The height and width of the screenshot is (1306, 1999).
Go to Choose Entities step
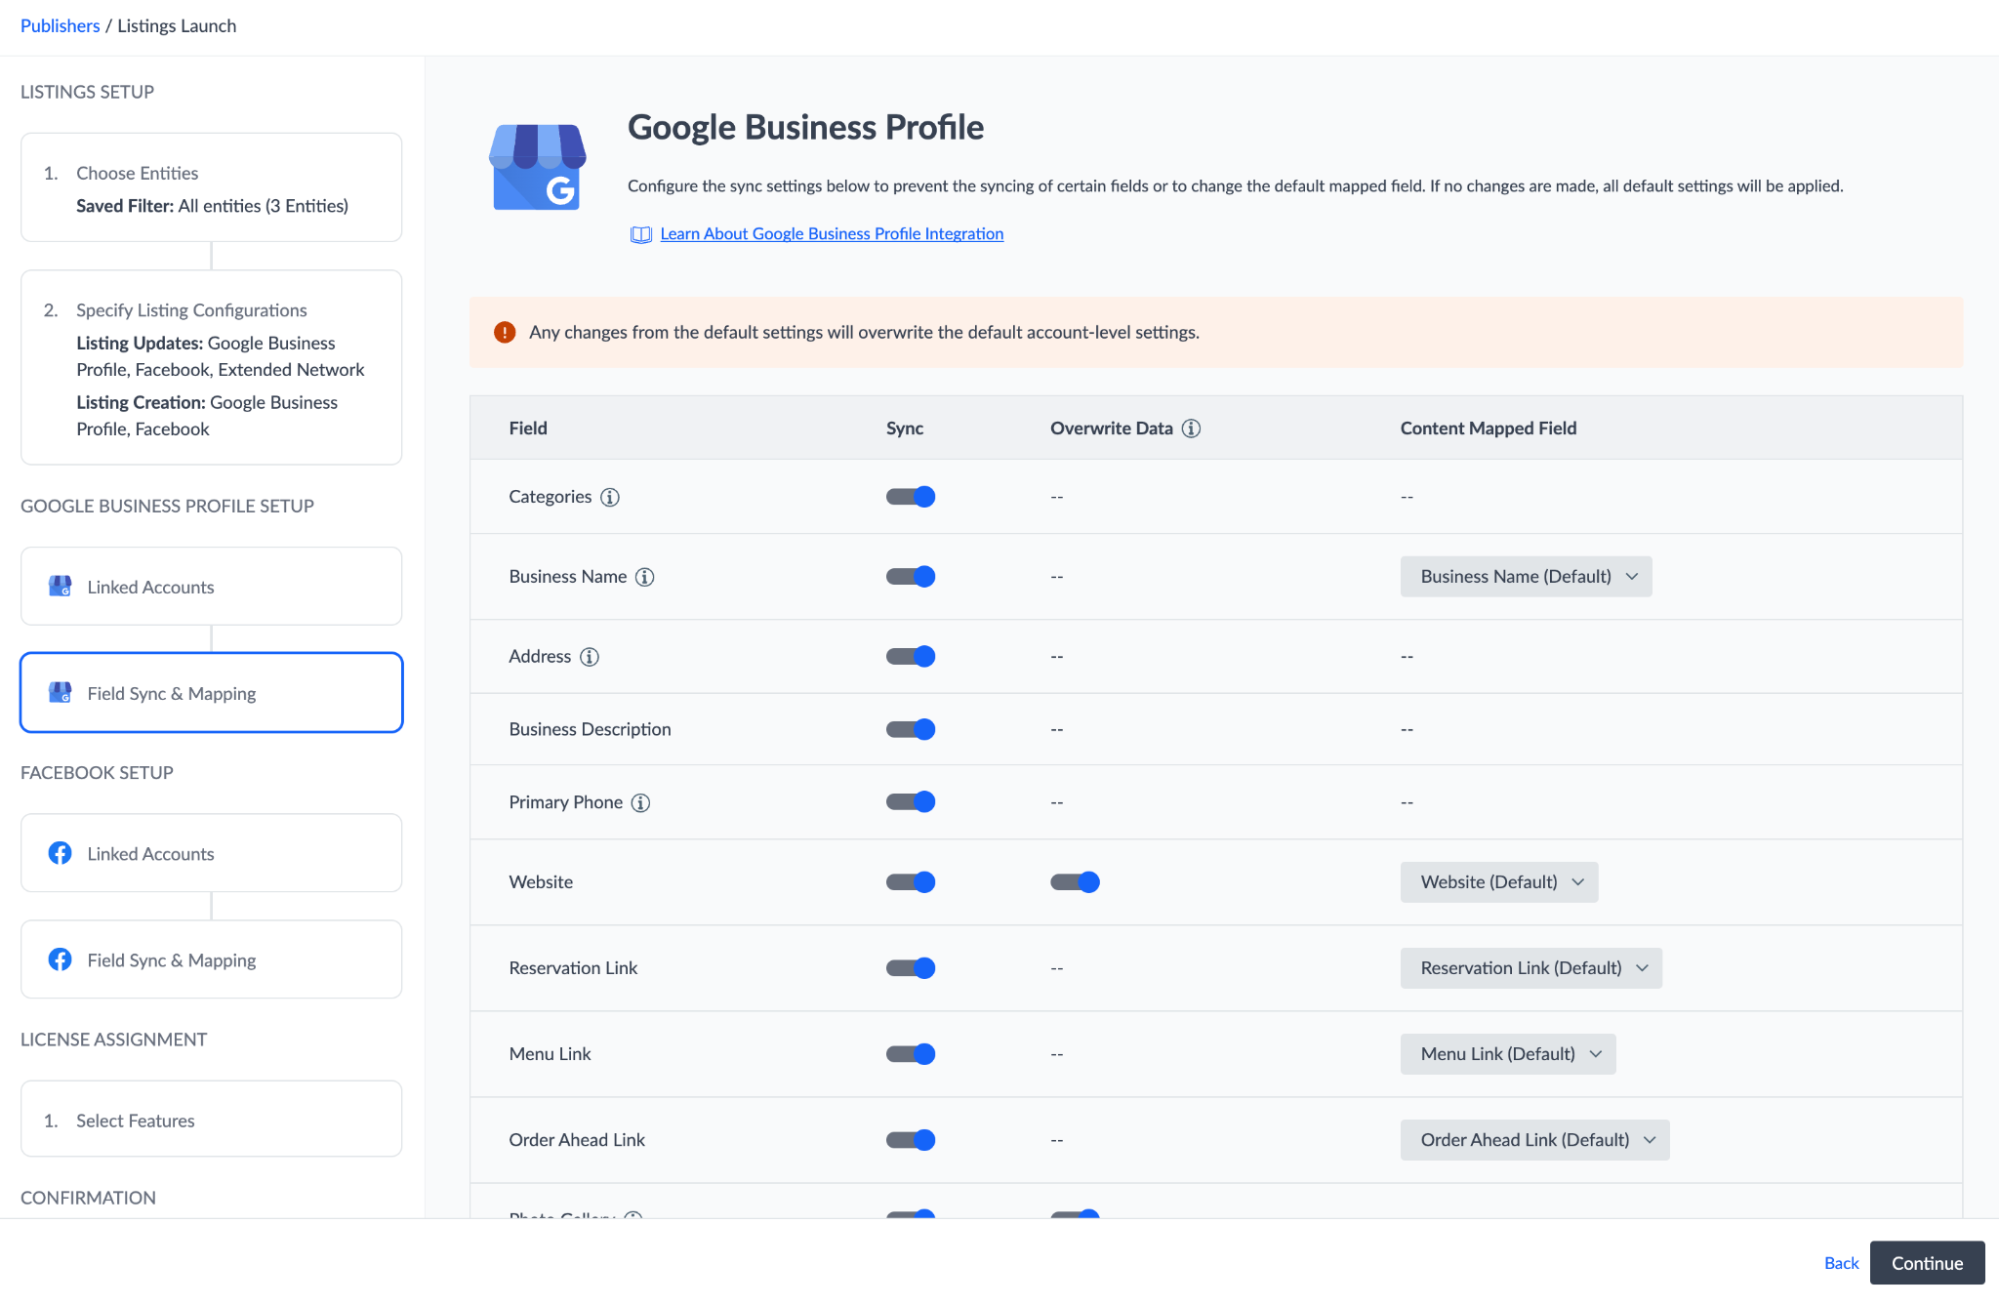[211, 188]
